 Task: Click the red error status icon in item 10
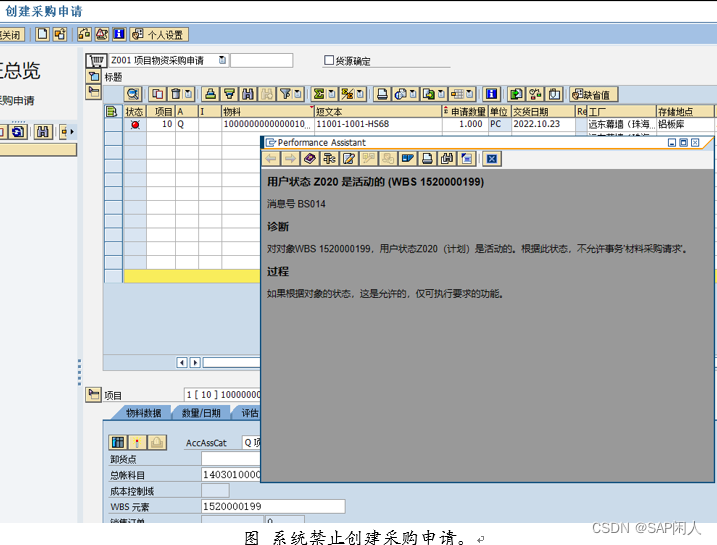[x=135, y=124]
